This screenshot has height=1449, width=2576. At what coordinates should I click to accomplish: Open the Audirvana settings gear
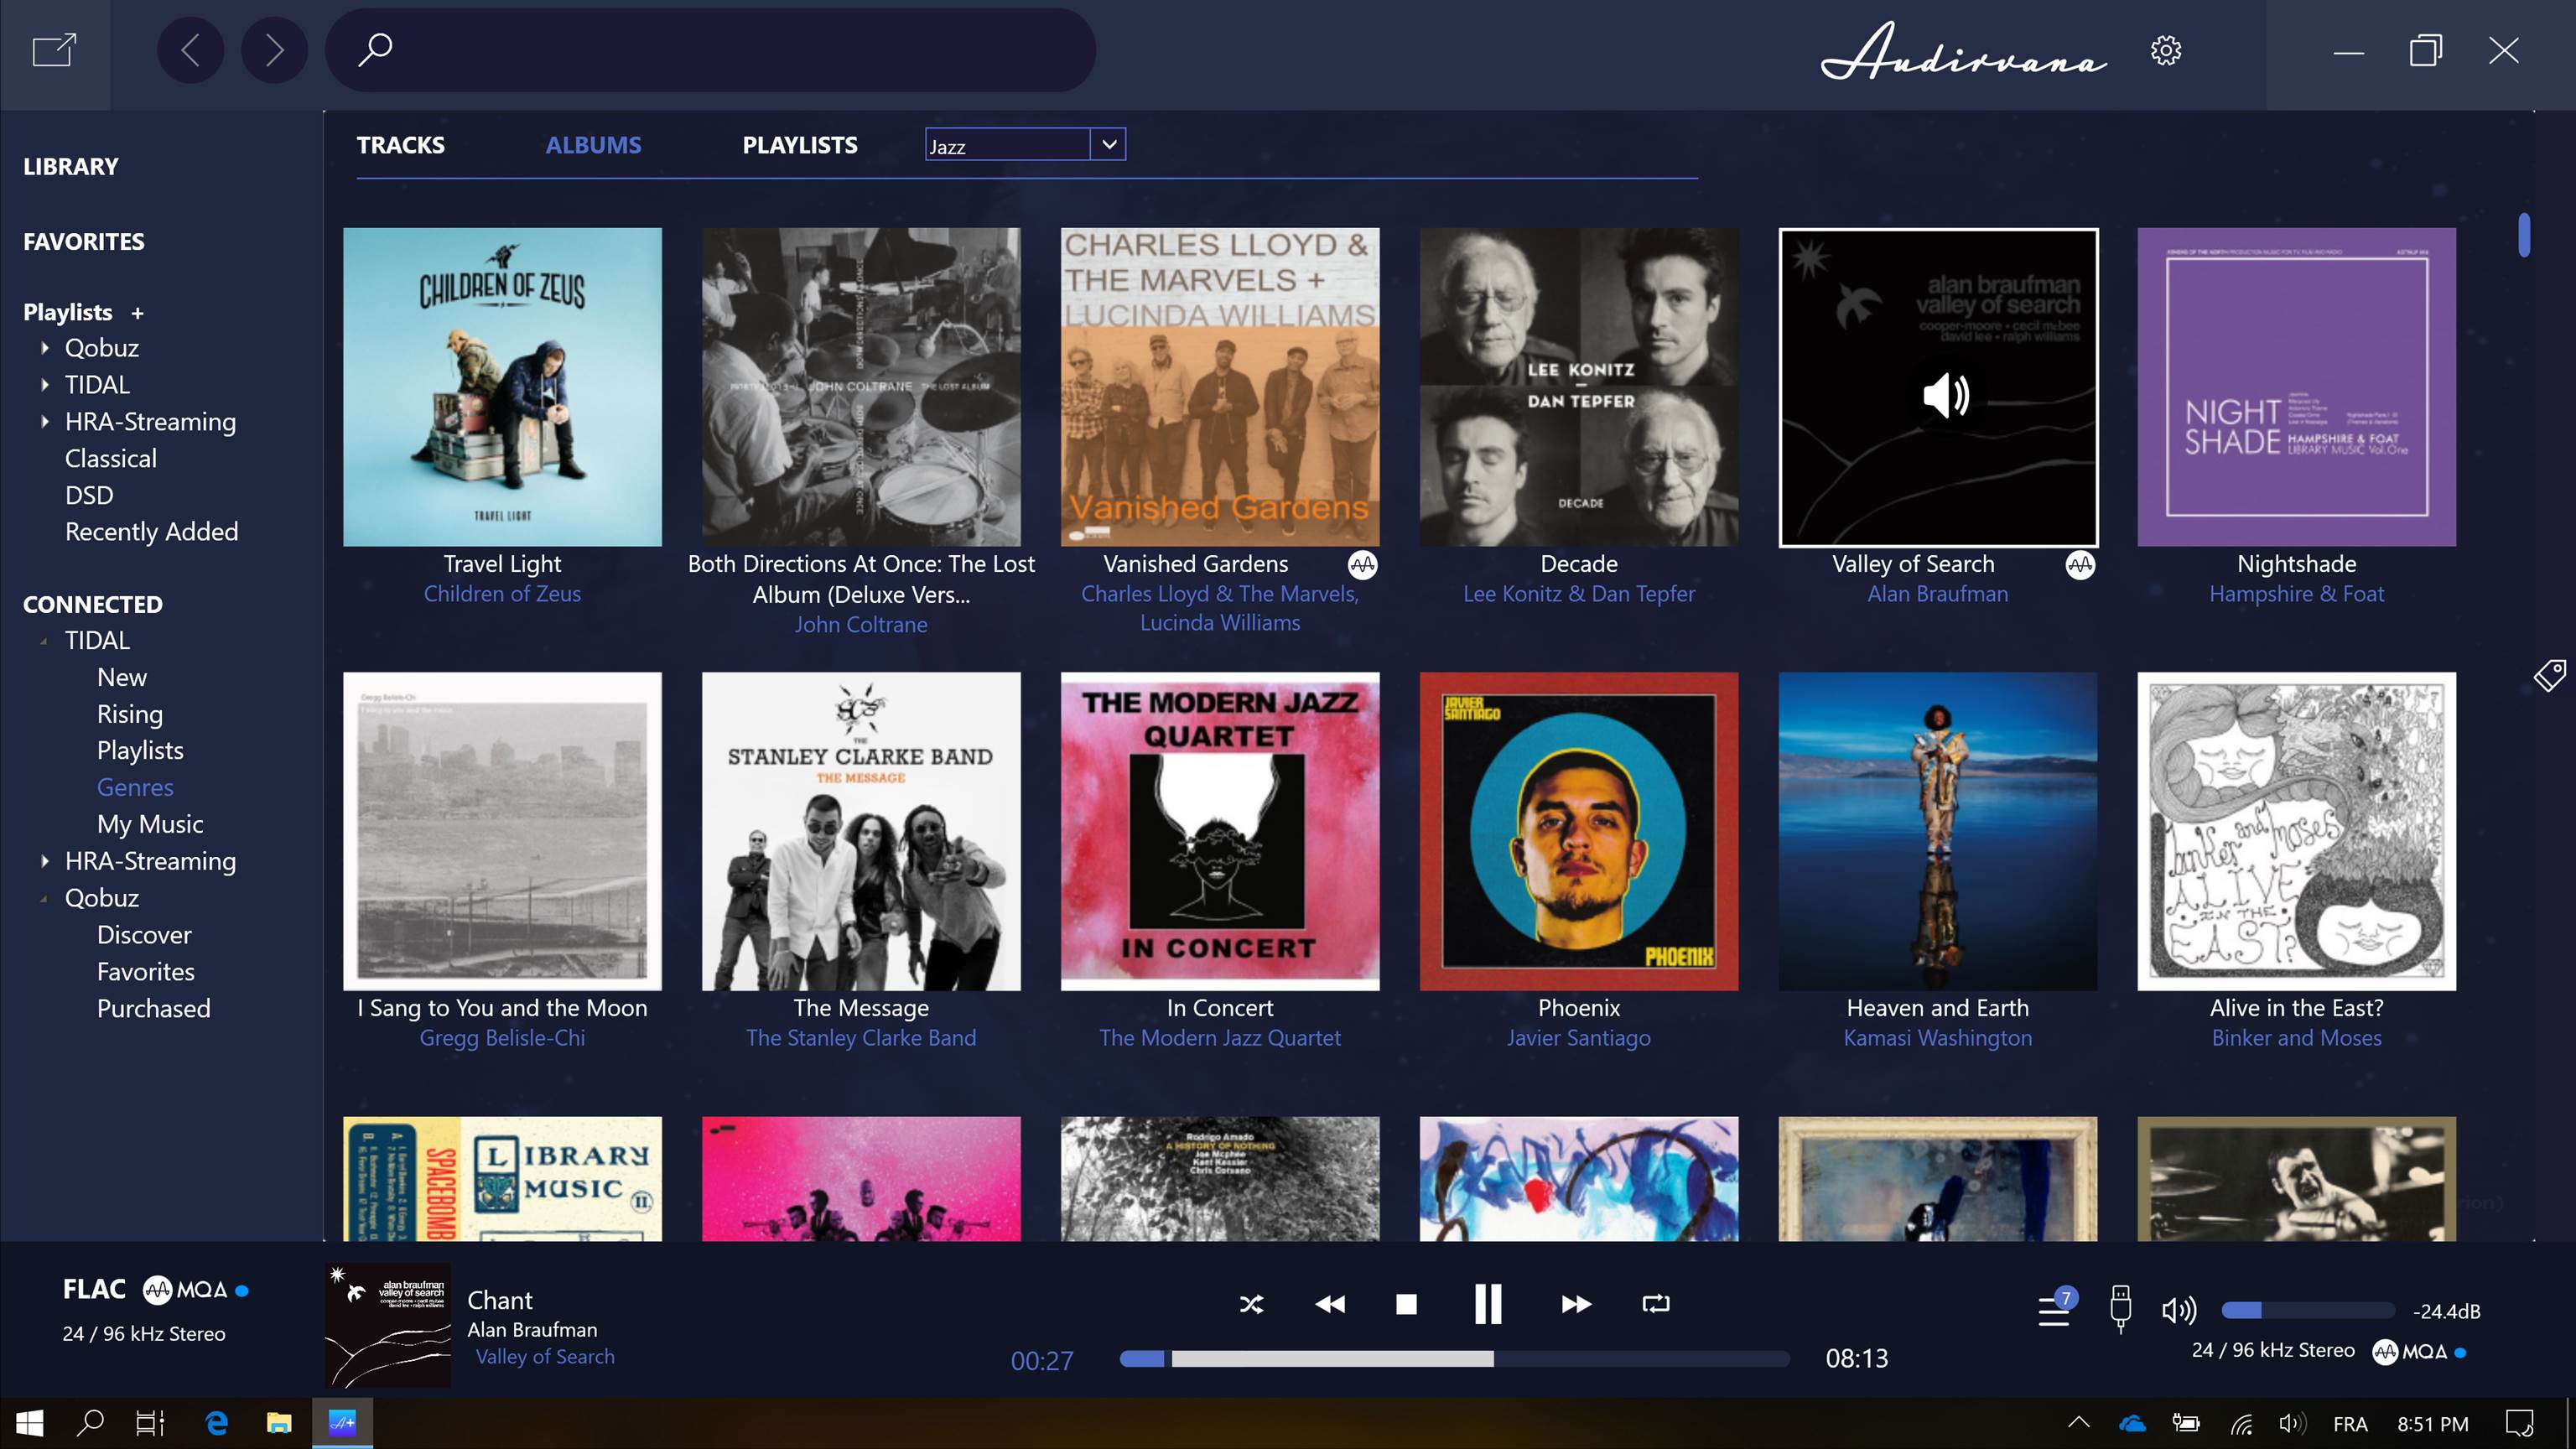tap(2167, 50)
